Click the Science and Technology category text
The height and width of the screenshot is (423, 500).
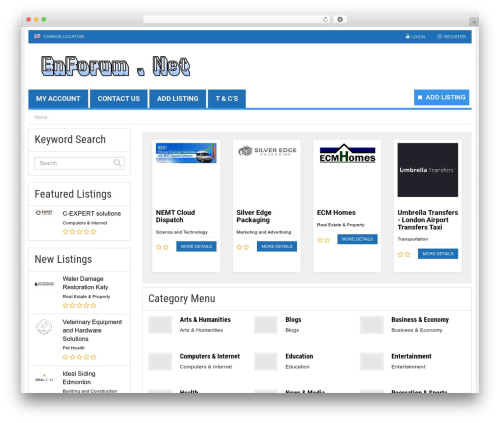tap(182, 232)
